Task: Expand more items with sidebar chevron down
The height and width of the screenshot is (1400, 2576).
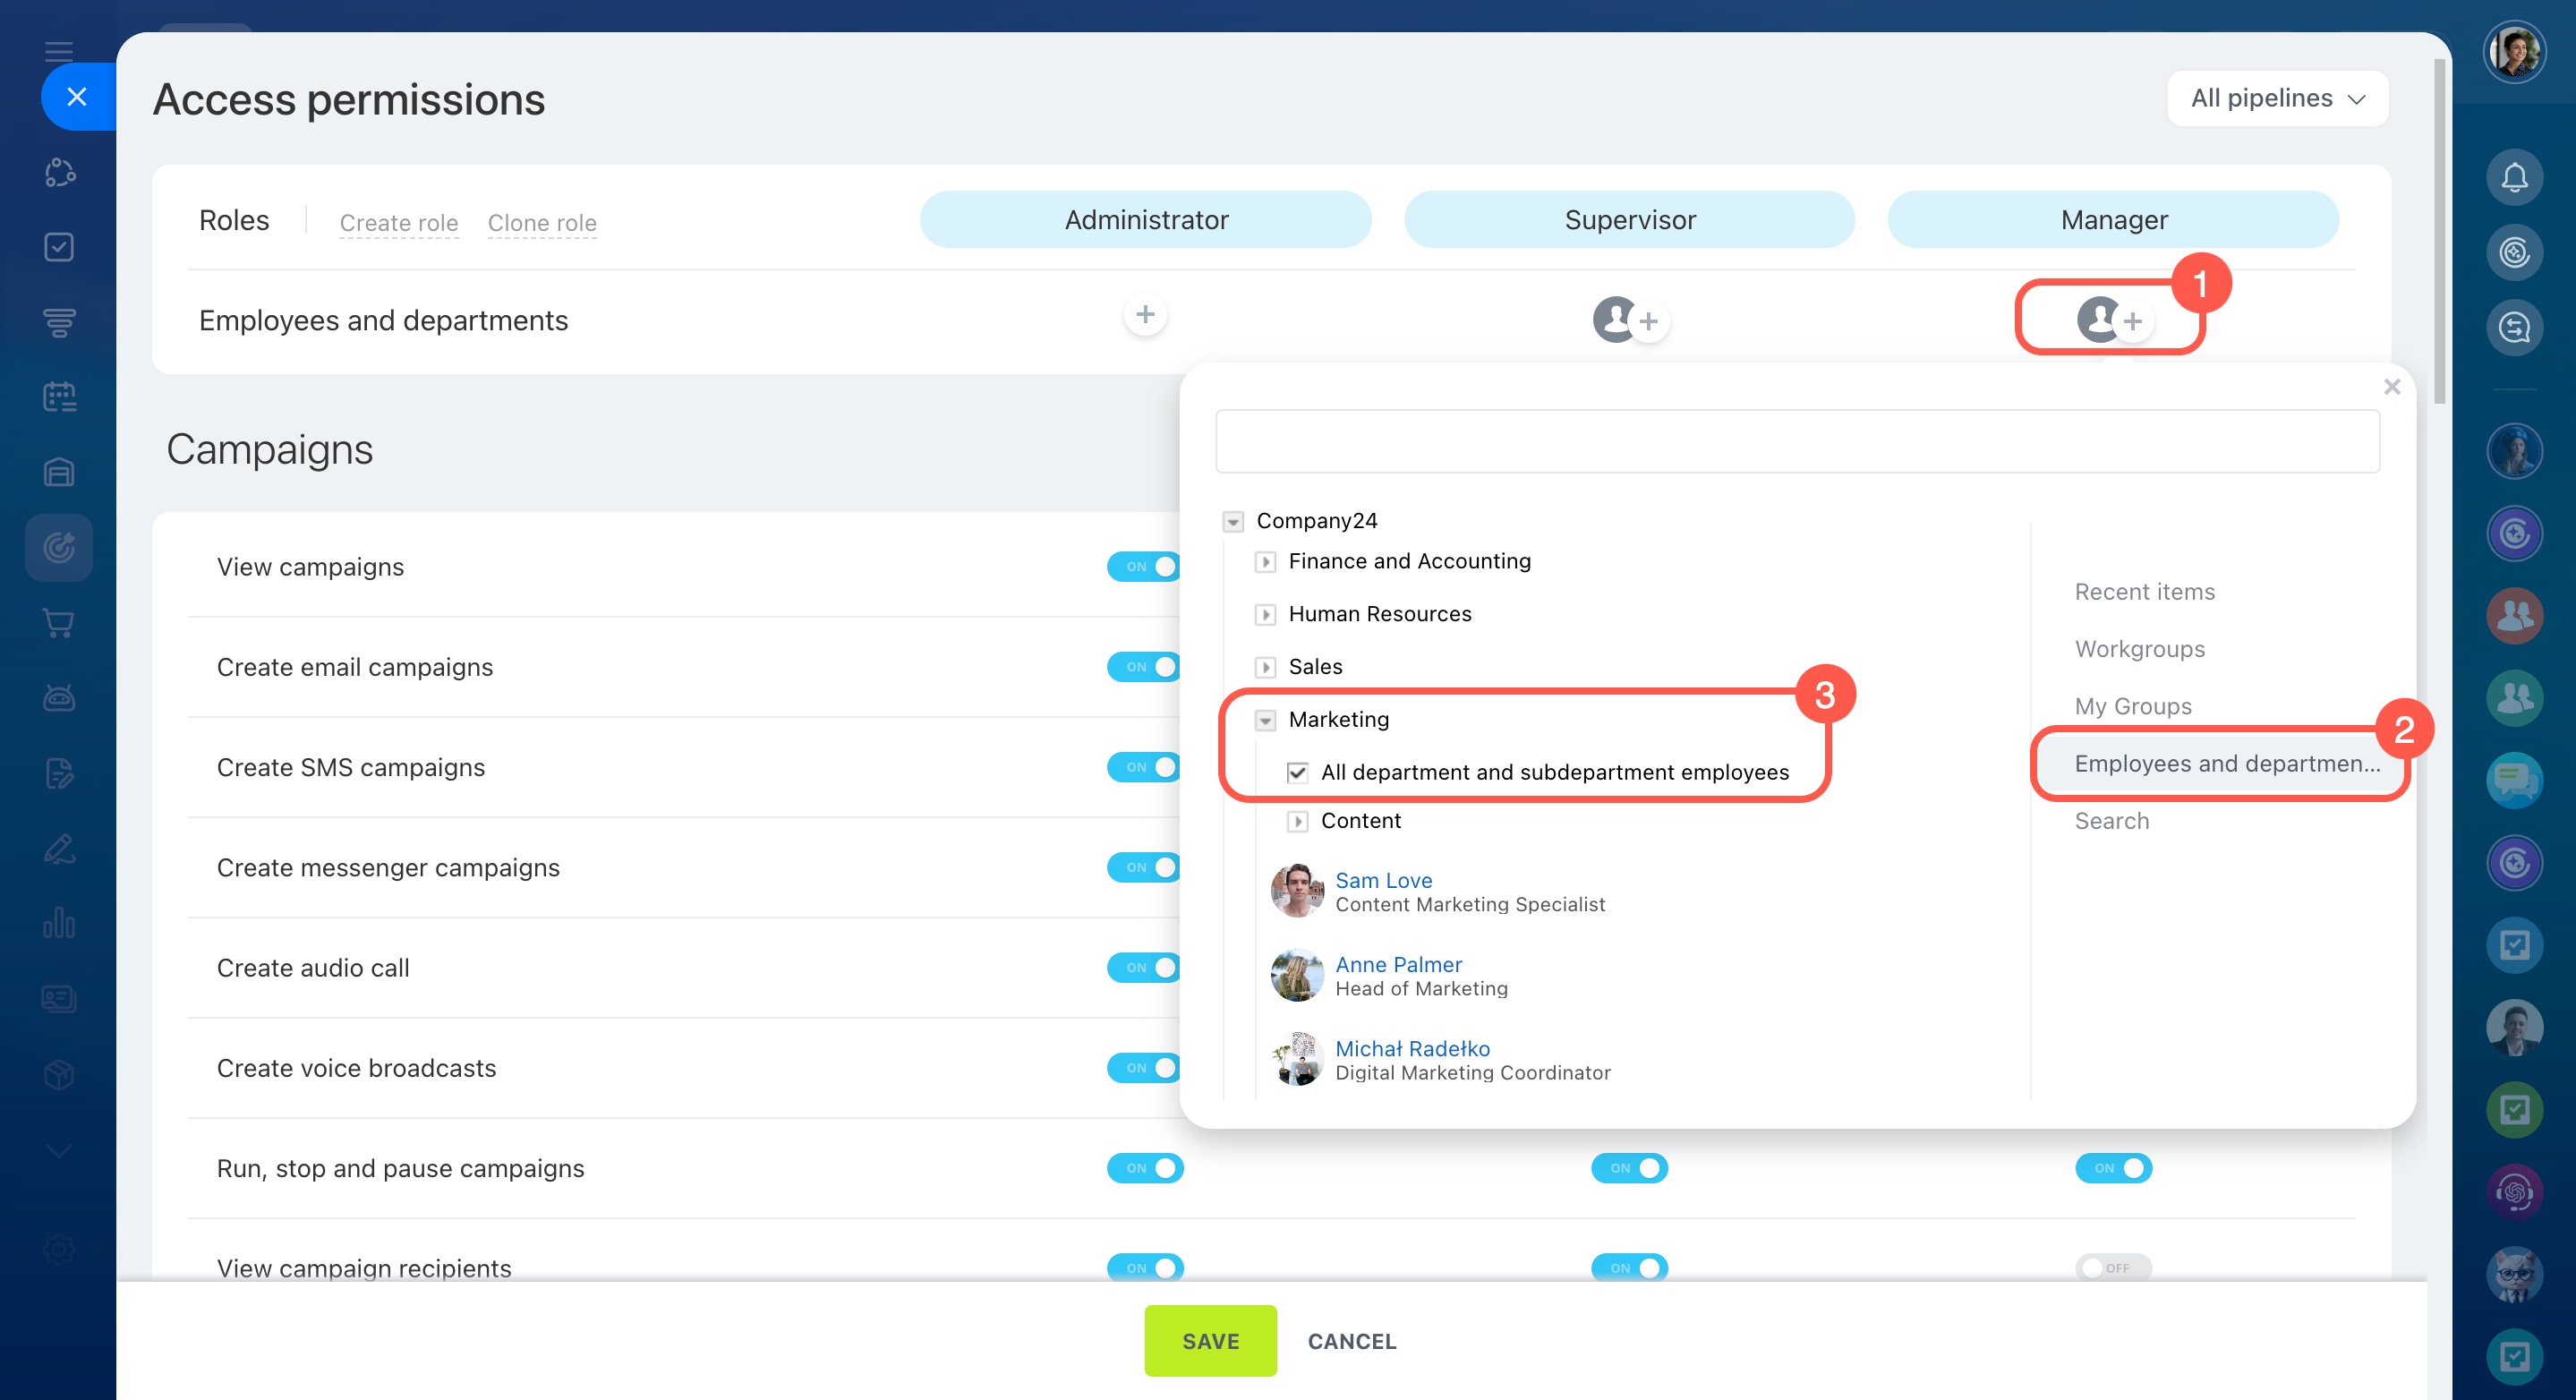Action: pyautogui.click(x=59, y=1151)
